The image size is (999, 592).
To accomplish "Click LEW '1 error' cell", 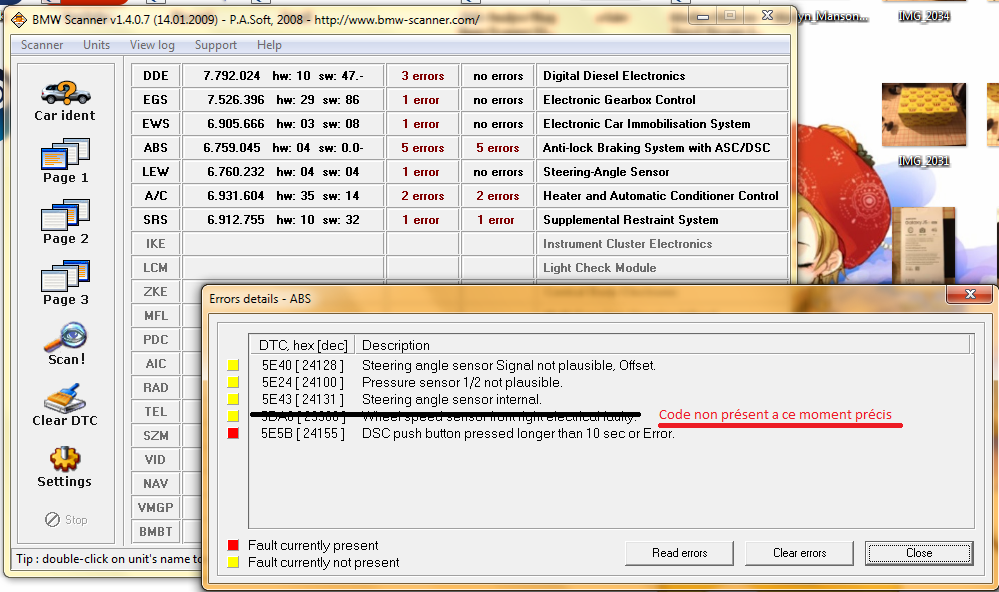I will coord(422,172).
